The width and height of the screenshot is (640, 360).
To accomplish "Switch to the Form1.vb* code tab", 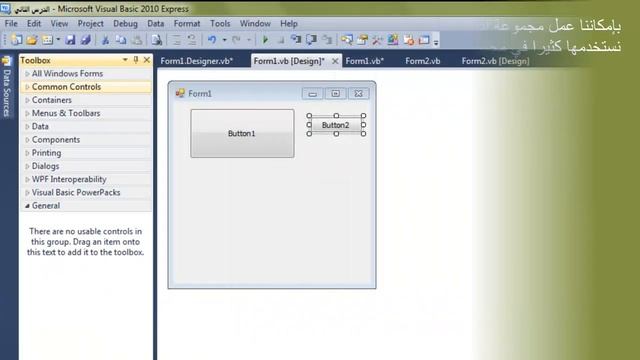I will [364, 61].
